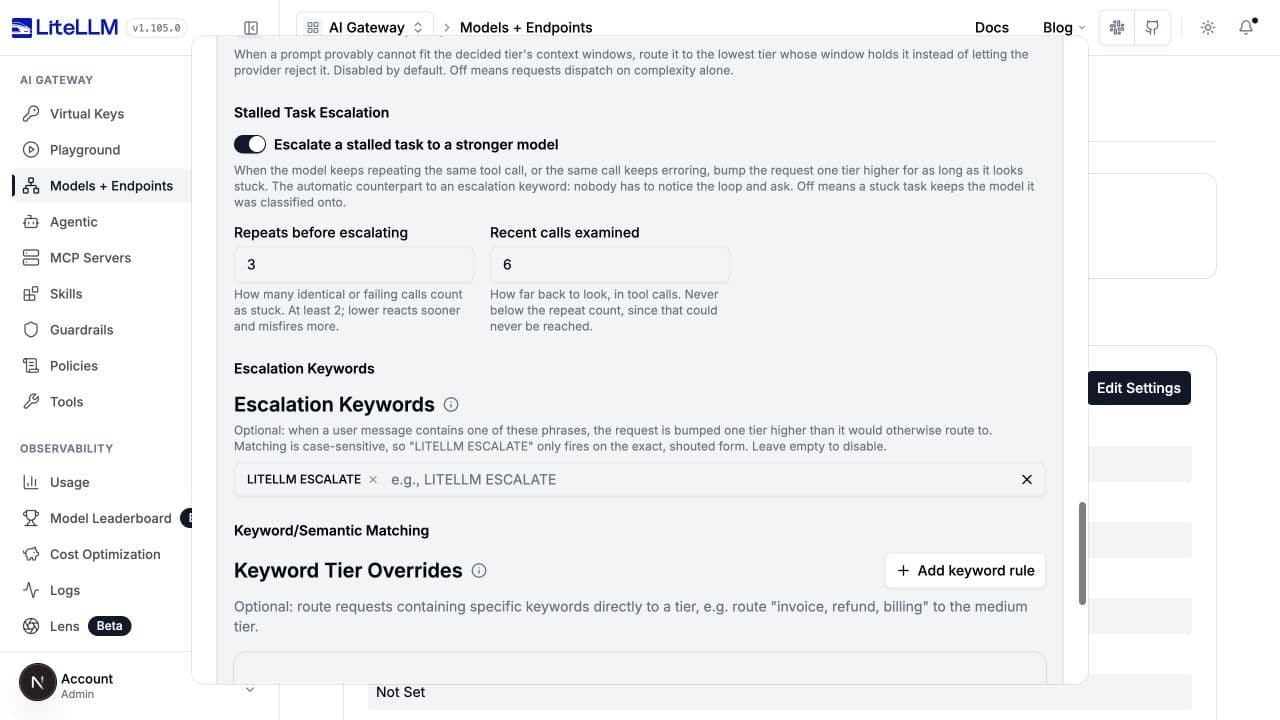Open the Blog dropdown menu
Viewport: 1280px width, 720px height.
(1064, 27)
